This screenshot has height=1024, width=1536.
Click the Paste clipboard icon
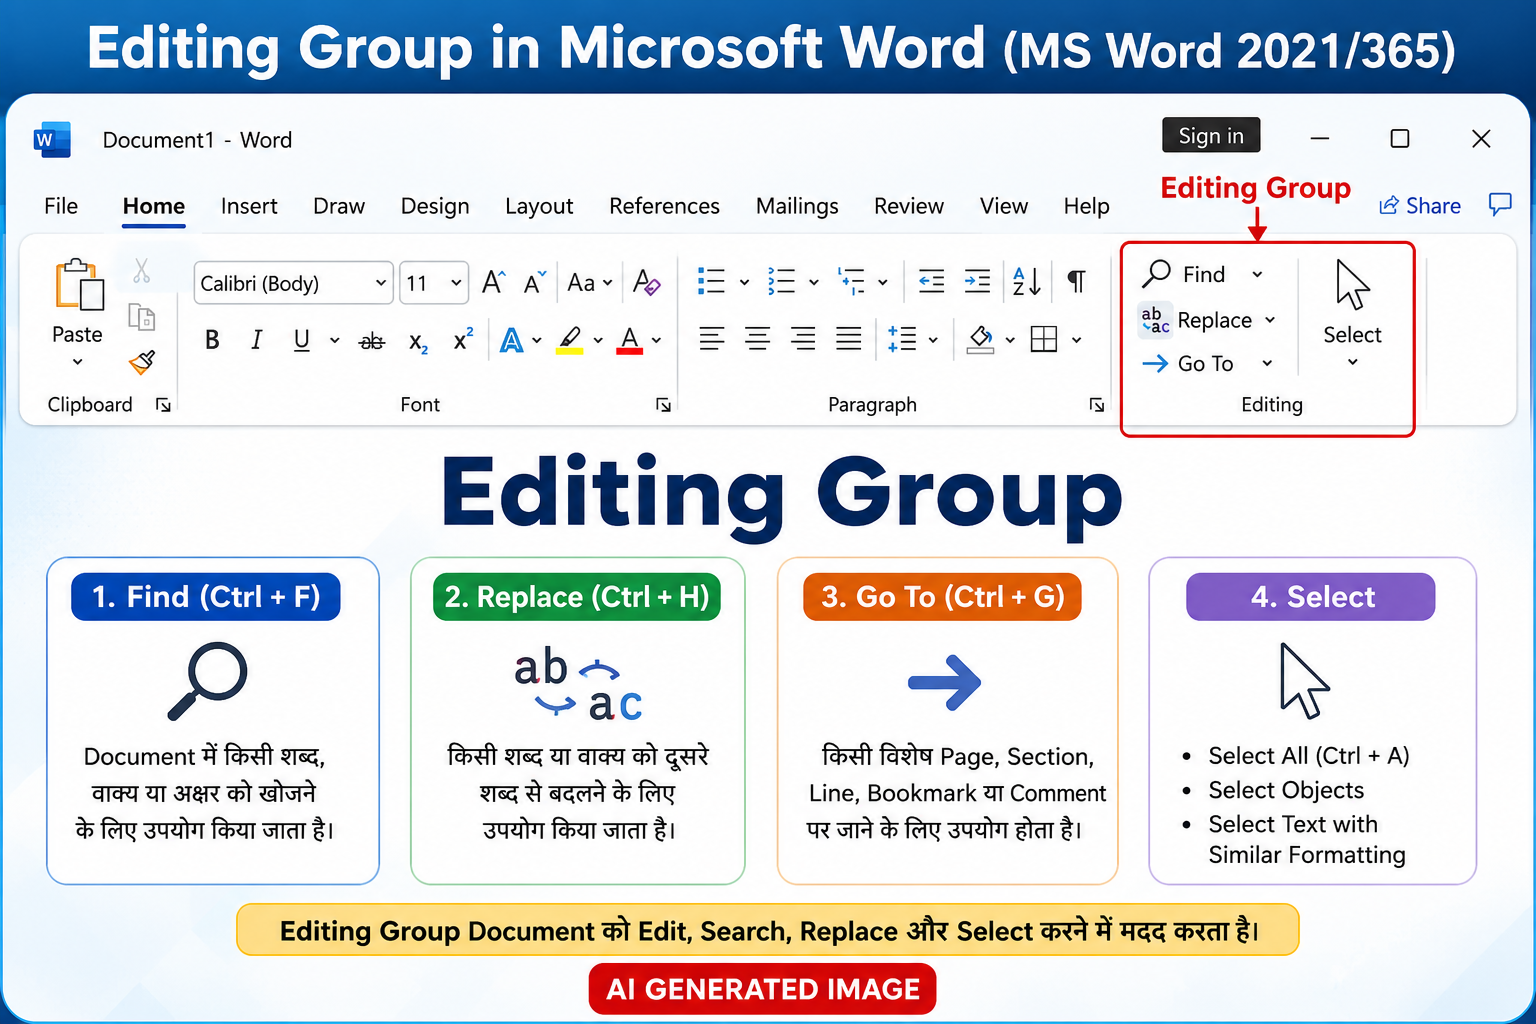click(x=79, y=285)
